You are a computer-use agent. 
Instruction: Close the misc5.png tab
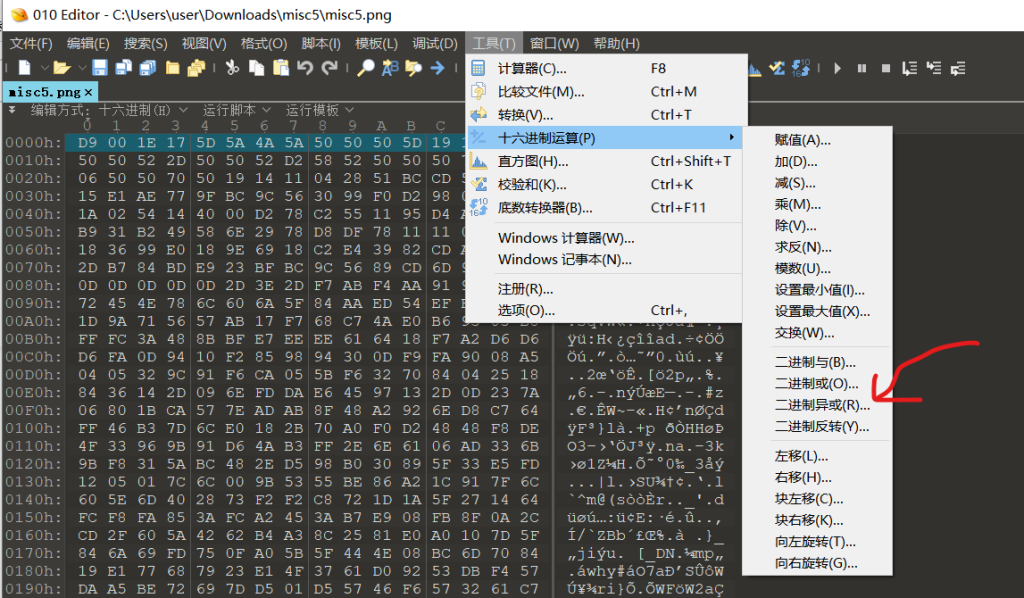tap(89, 91)
